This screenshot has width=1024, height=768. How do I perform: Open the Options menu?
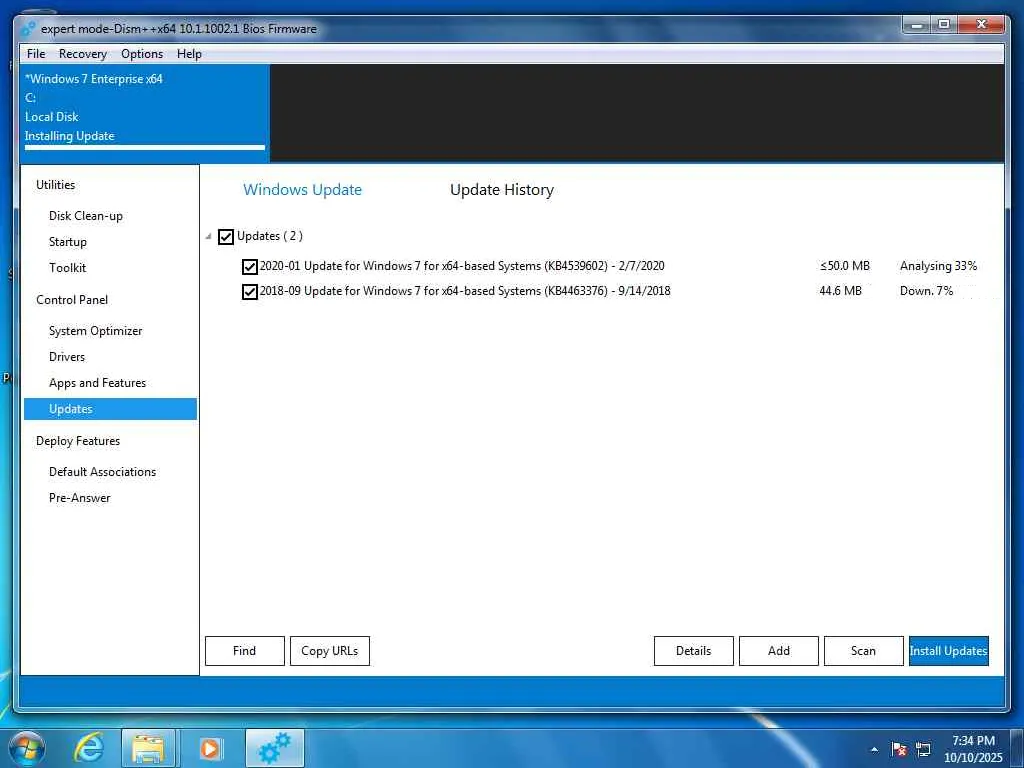click(142, 54)
